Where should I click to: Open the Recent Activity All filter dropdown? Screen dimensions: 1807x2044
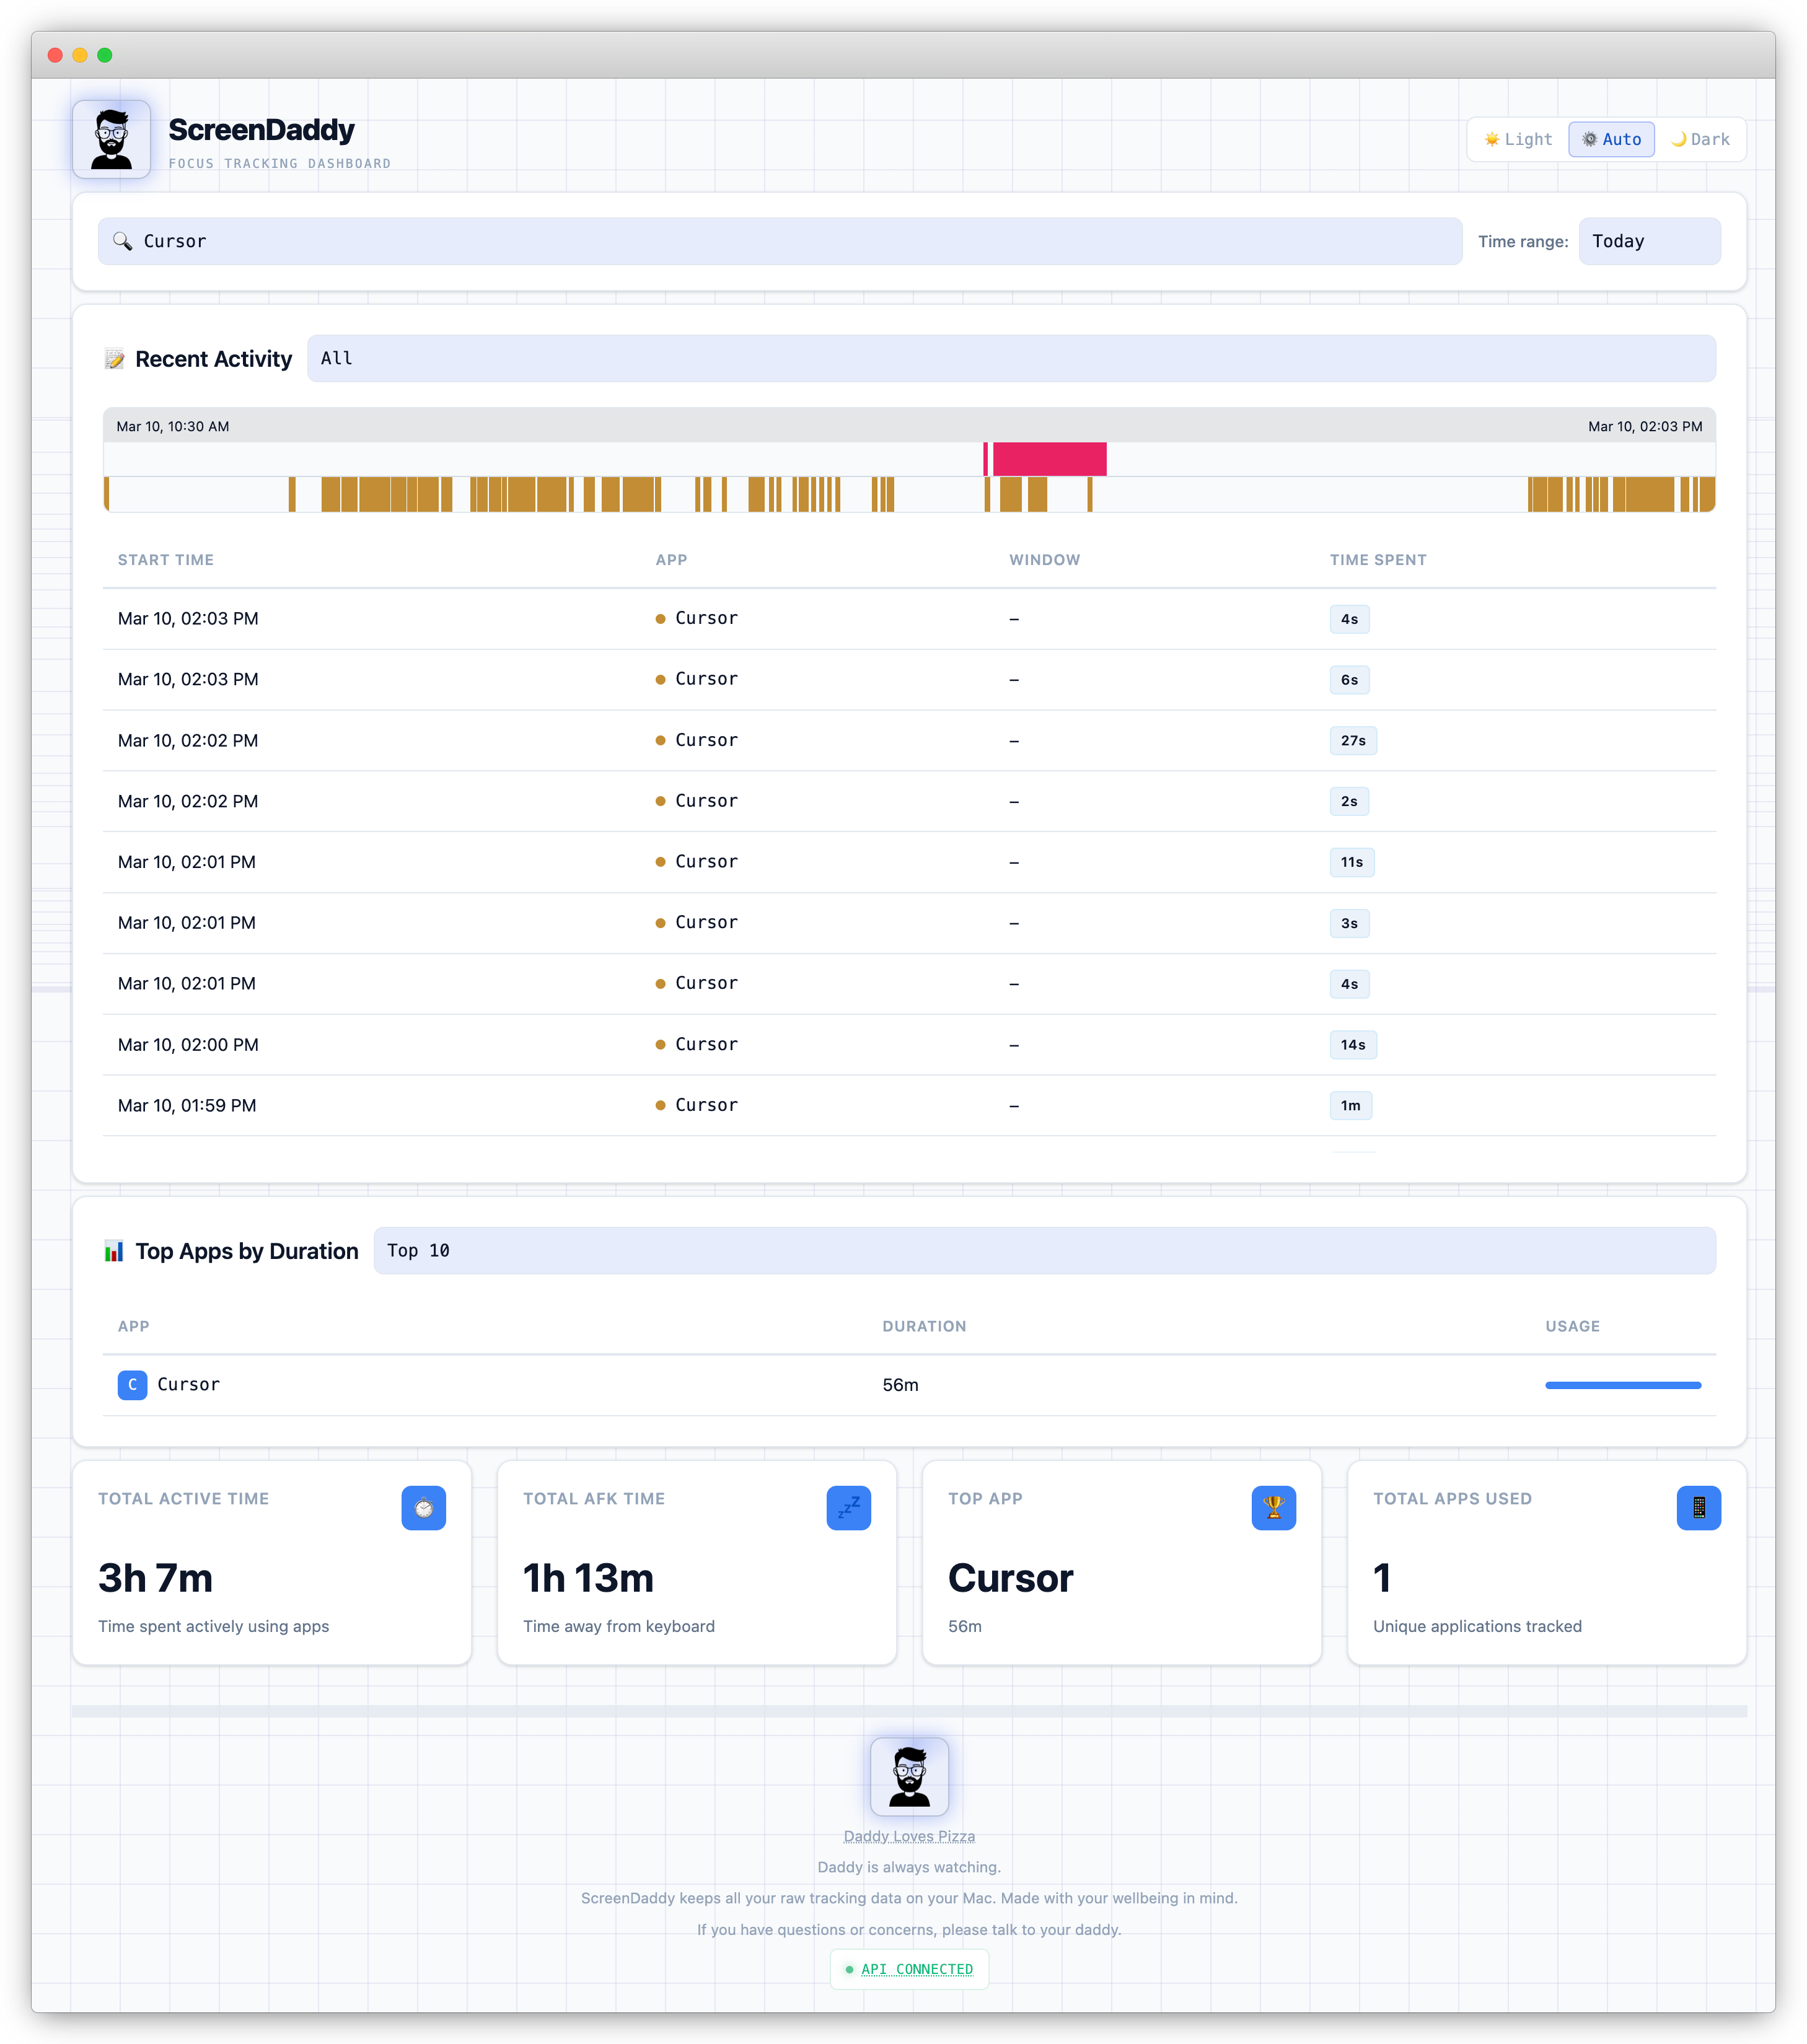point(1011,358)
